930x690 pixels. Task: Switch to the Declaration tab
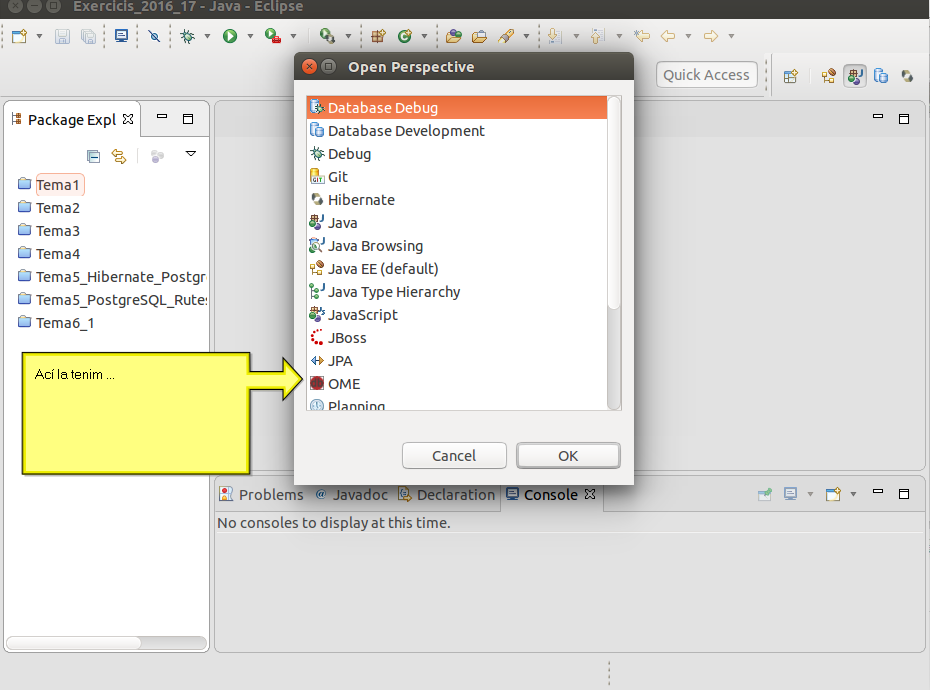pos(447,494)
